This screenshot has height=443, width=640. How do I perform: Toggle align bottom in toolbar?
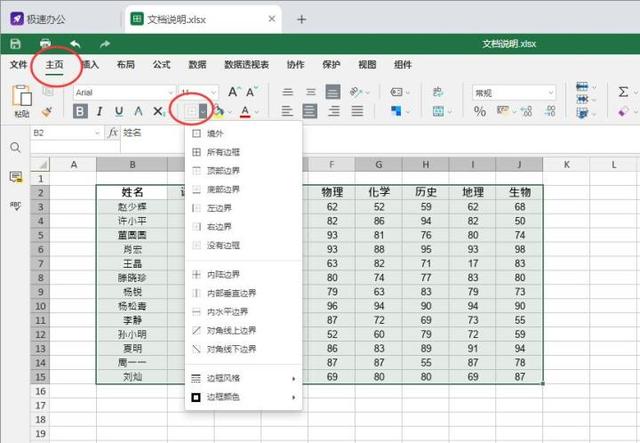(x=333, y=92)
